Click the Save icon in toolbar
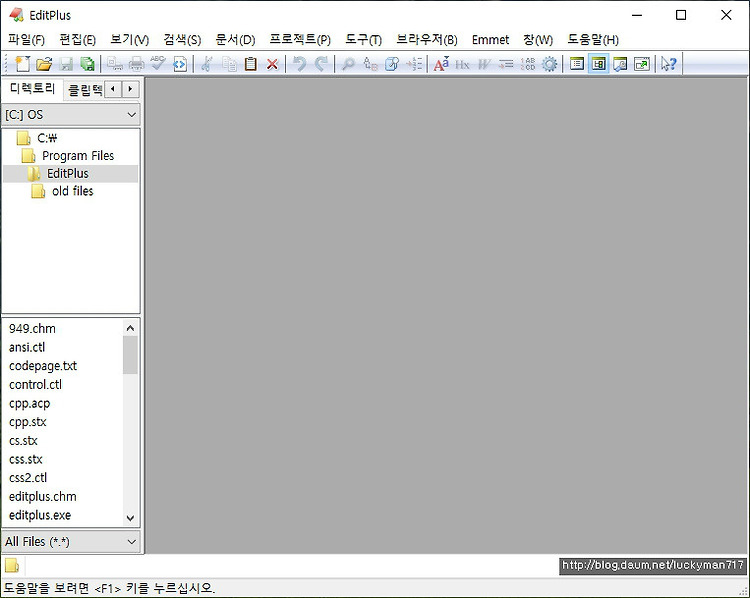750x598 pixels. (66, 64)
